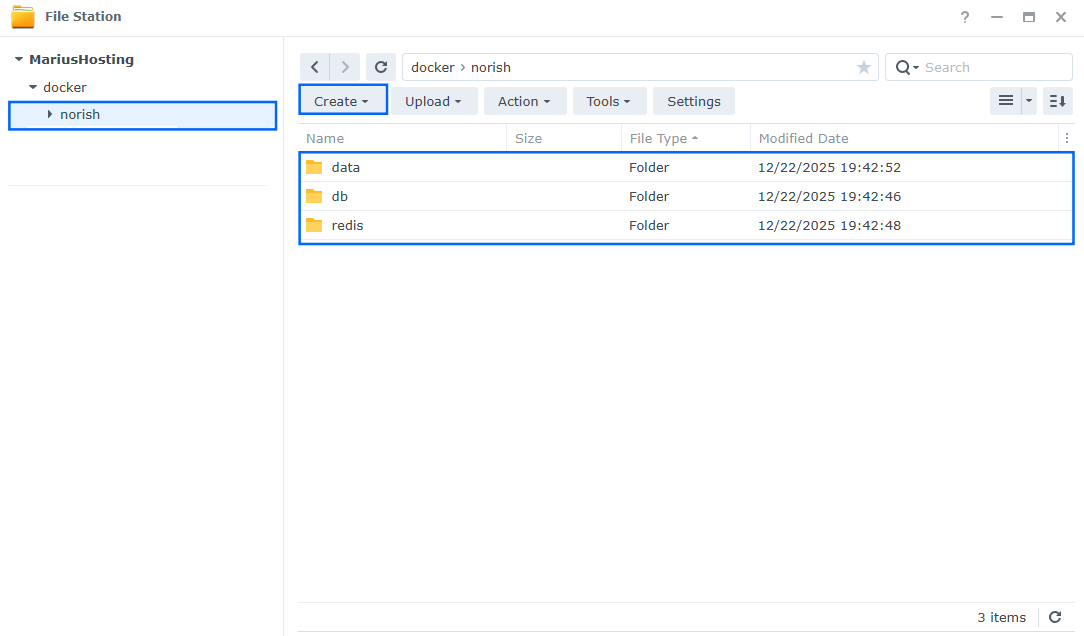This screenshot has width=1084, height=636.
Task: Open the column options via the vertical dots
Action: (1066, 138)
